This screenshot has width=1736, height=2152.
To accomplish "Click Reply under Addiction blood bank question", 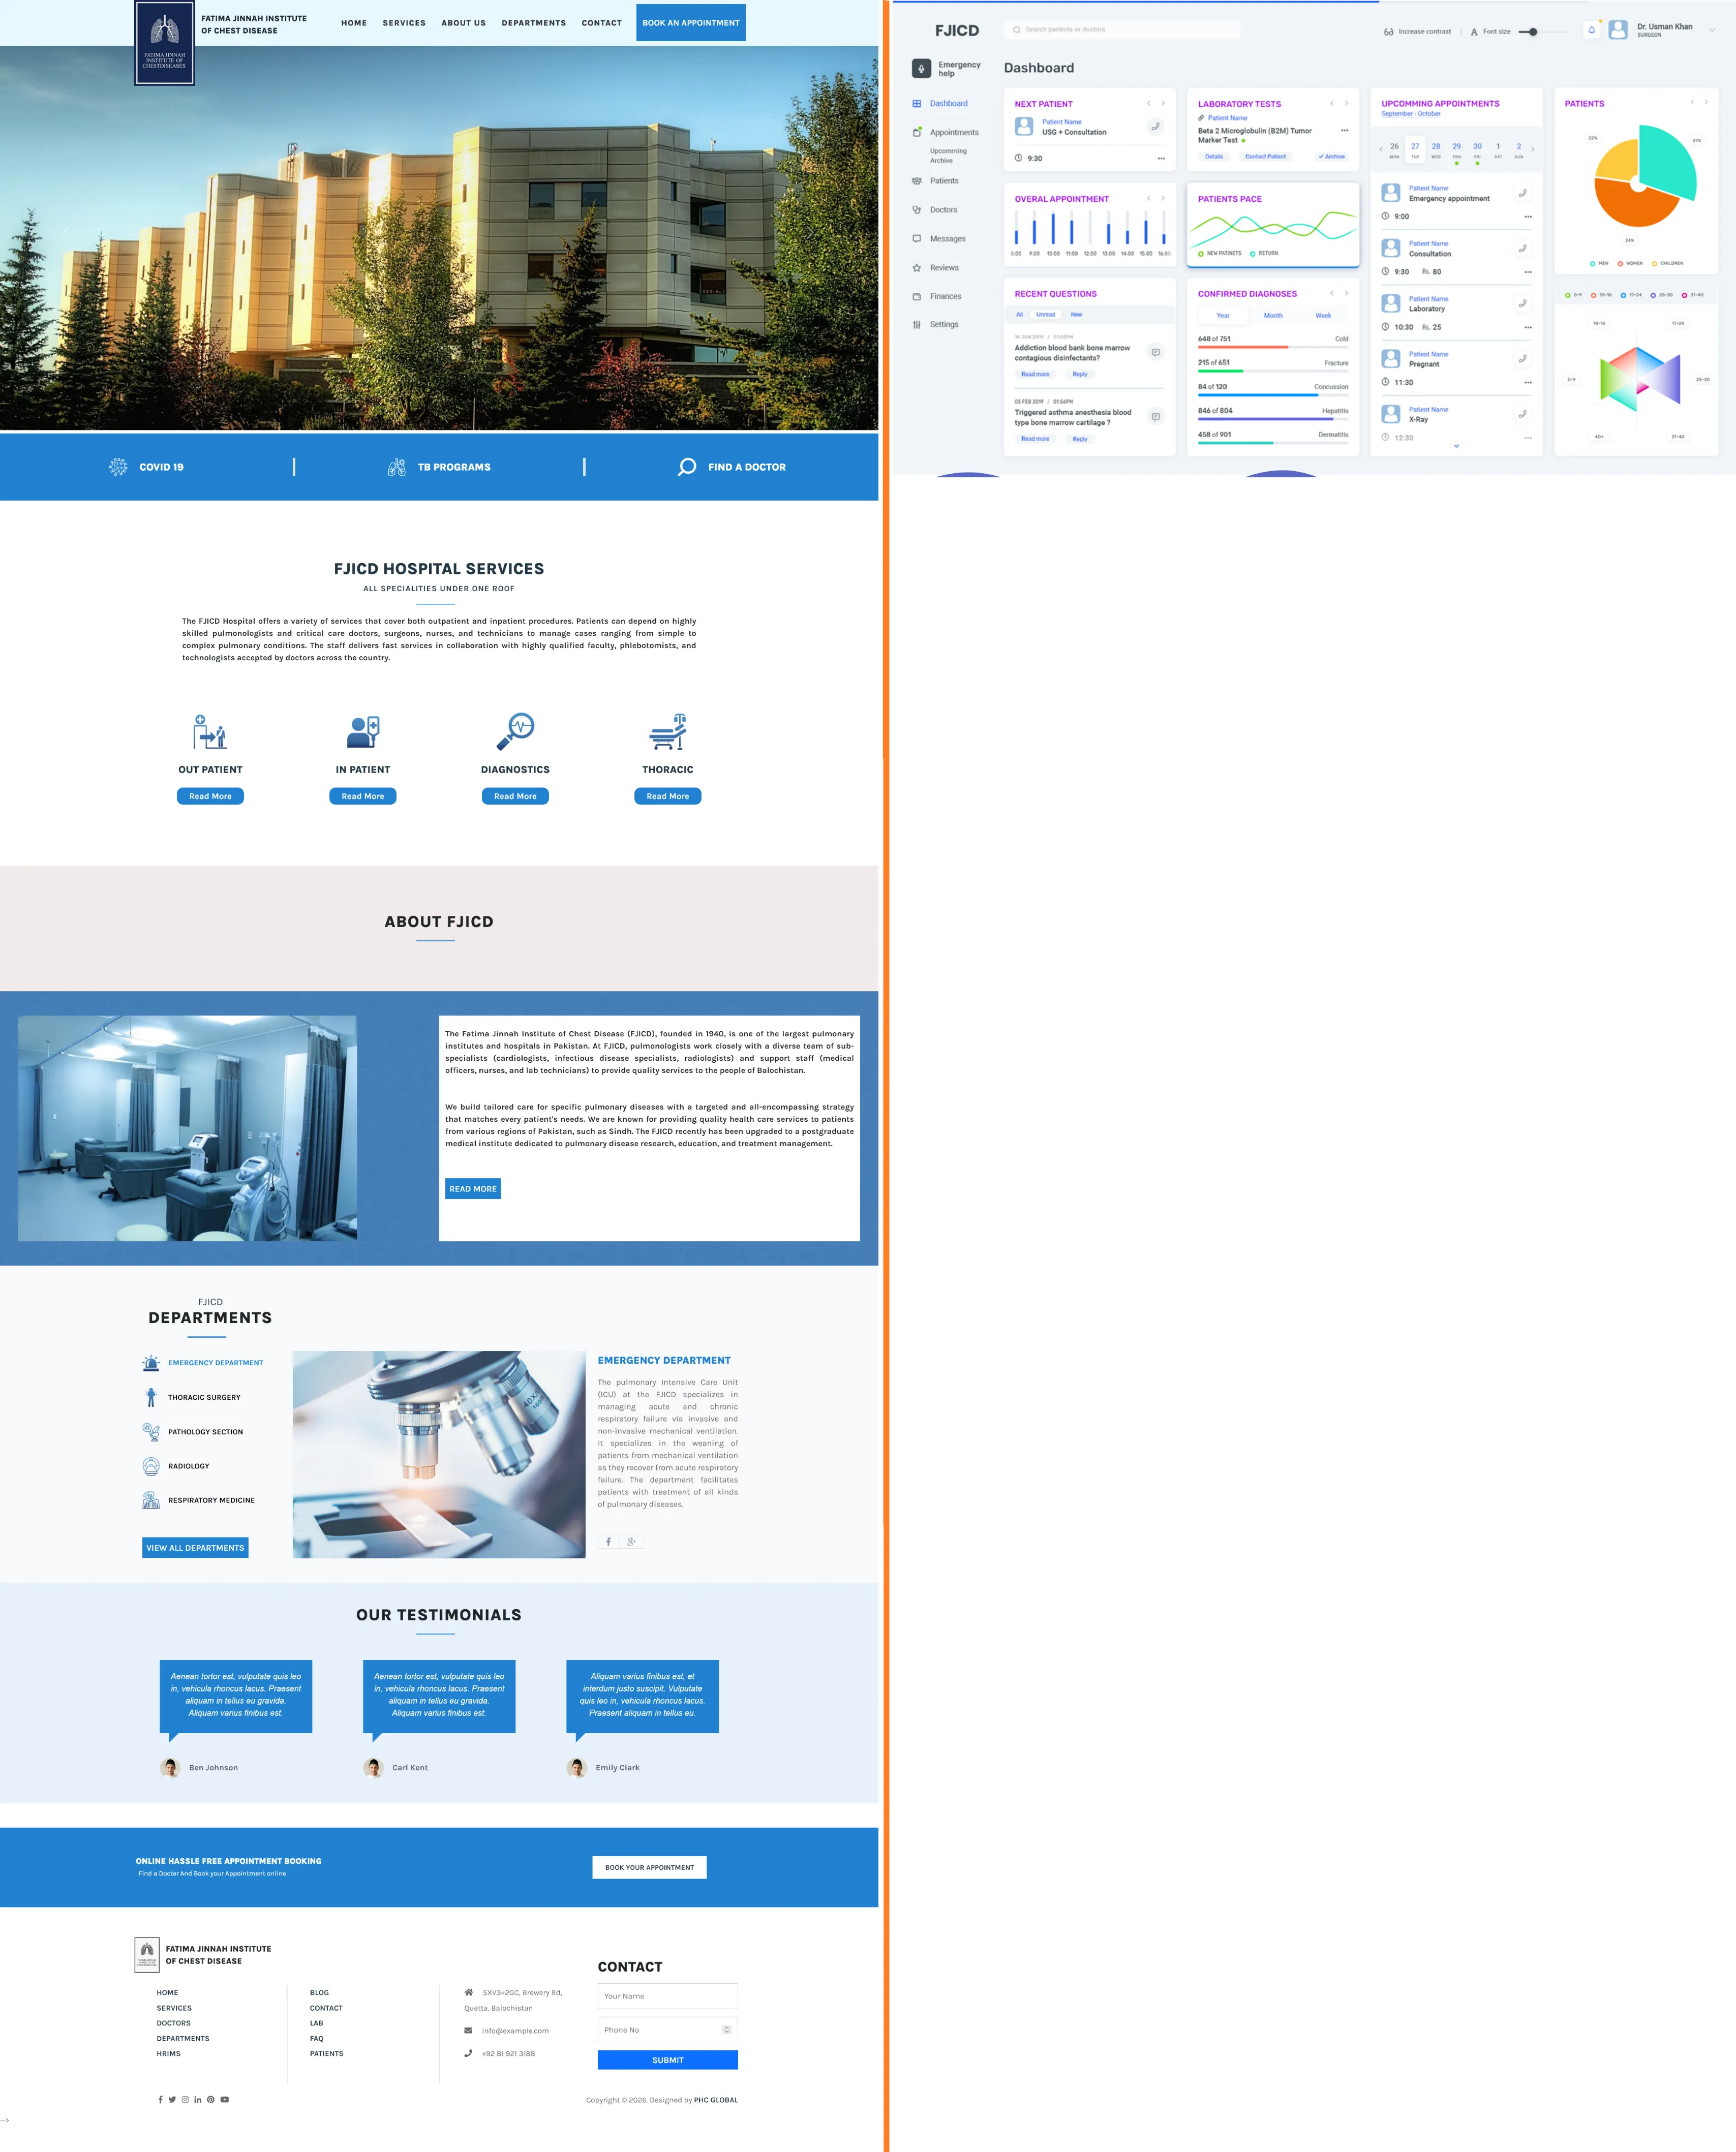I will [1080, 374].
